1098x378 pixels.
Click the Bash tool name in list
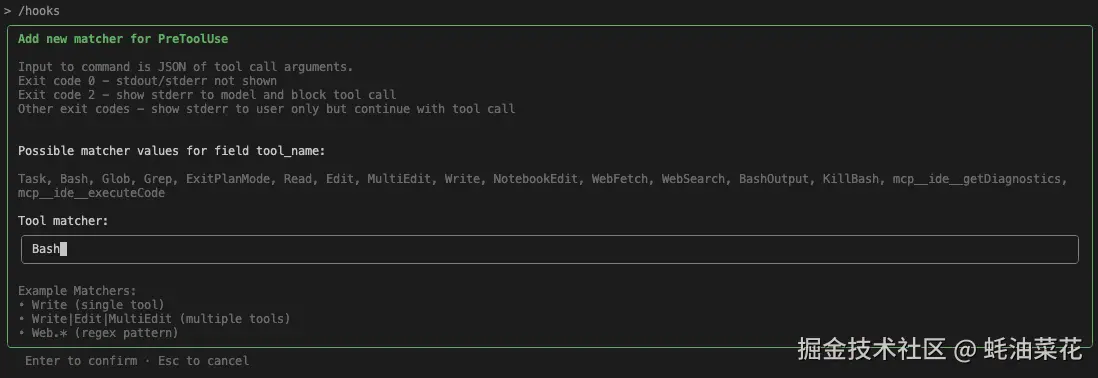[x=74, y=178]
